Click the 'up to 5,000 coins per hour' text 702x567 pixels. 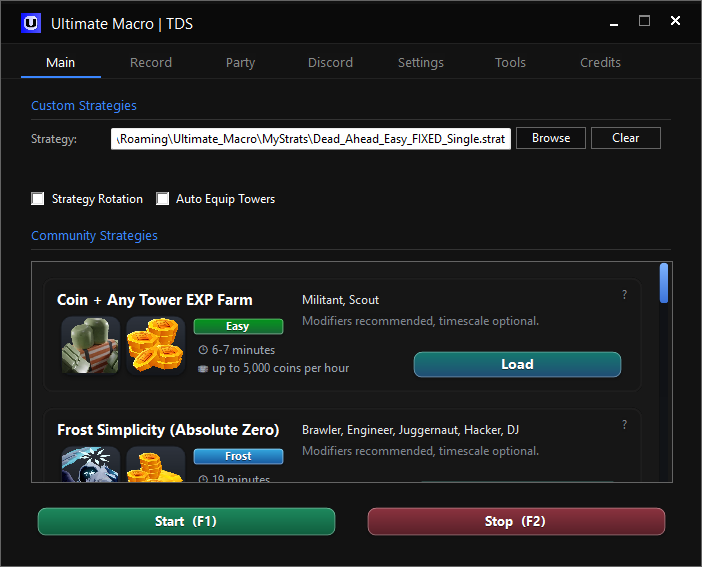(280, 368)
